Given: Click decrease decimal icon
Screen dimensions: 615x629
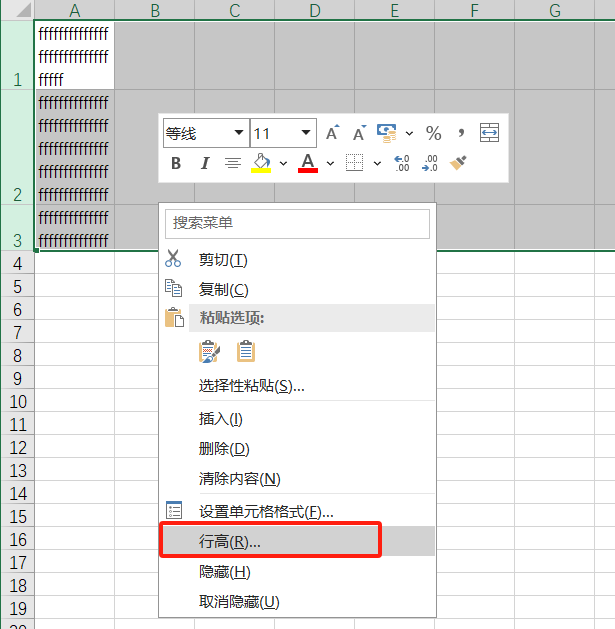Looking at the screenshot, I should click(430, 163).
